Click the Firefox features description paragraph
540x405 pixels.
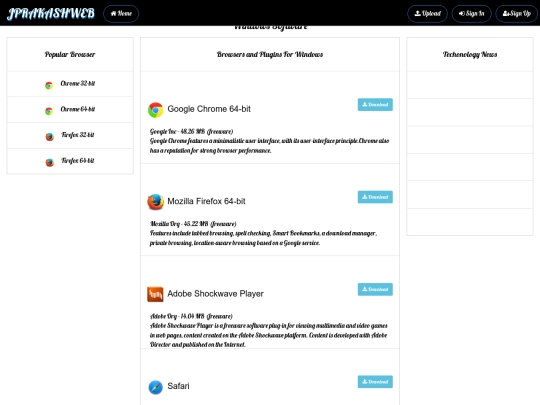[x=263, y=238]
